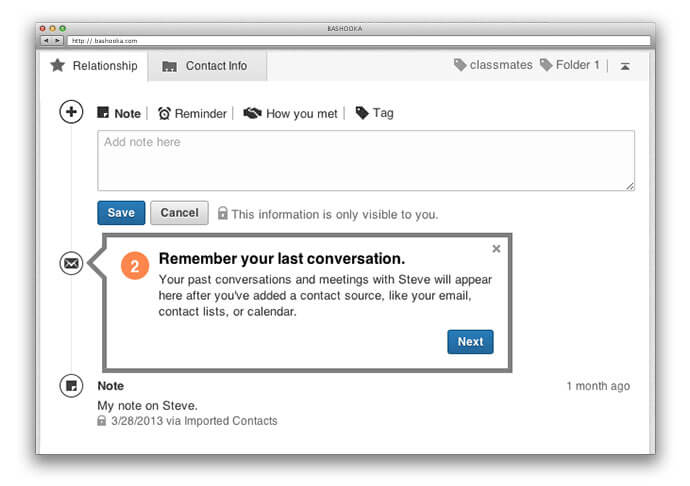The image size is (690, 486).
Task: Open the Folder 1 tag
Action: coord(570,65)
